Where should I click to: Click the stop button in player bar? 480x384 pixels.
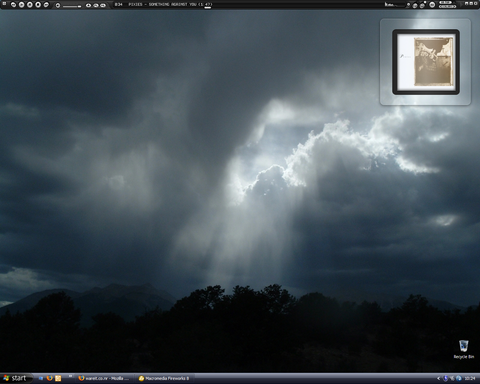(x=38, y=5)
